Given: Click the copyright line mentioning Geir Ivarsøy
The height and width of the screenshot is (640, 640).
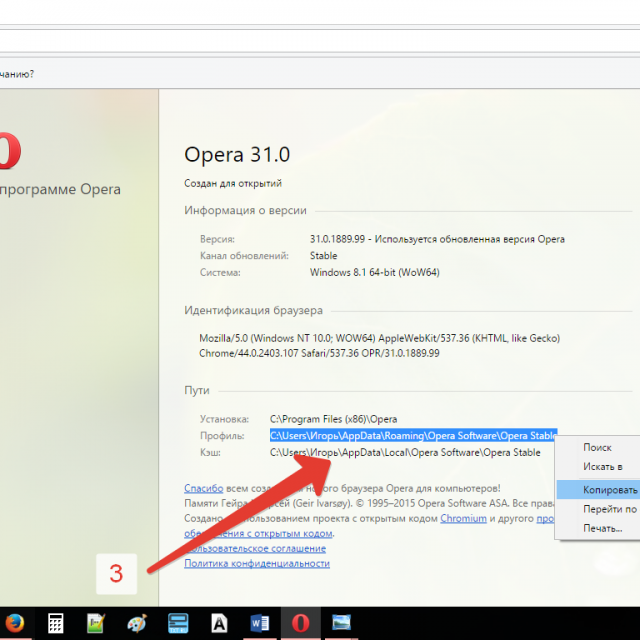Looking at the screenshot, I should coord(369,503).
